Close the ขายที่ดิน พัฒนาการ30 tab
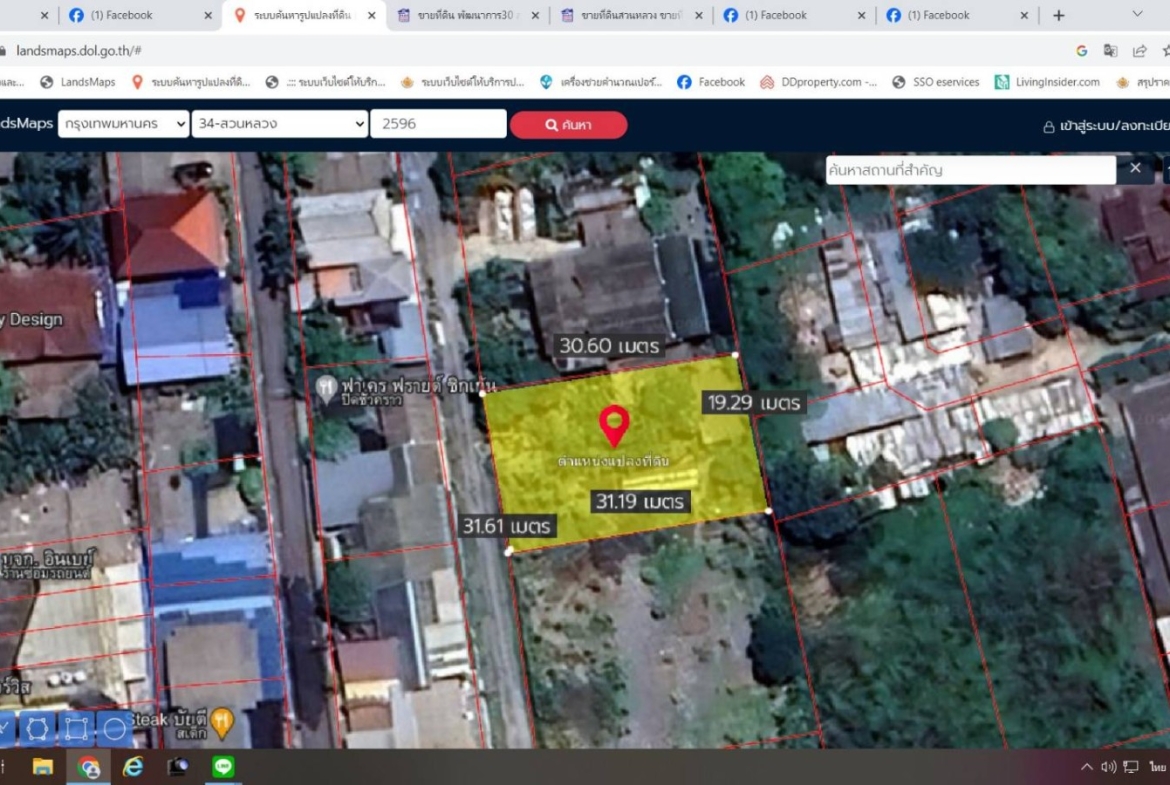1170x785 pixels. click(535, 15)
